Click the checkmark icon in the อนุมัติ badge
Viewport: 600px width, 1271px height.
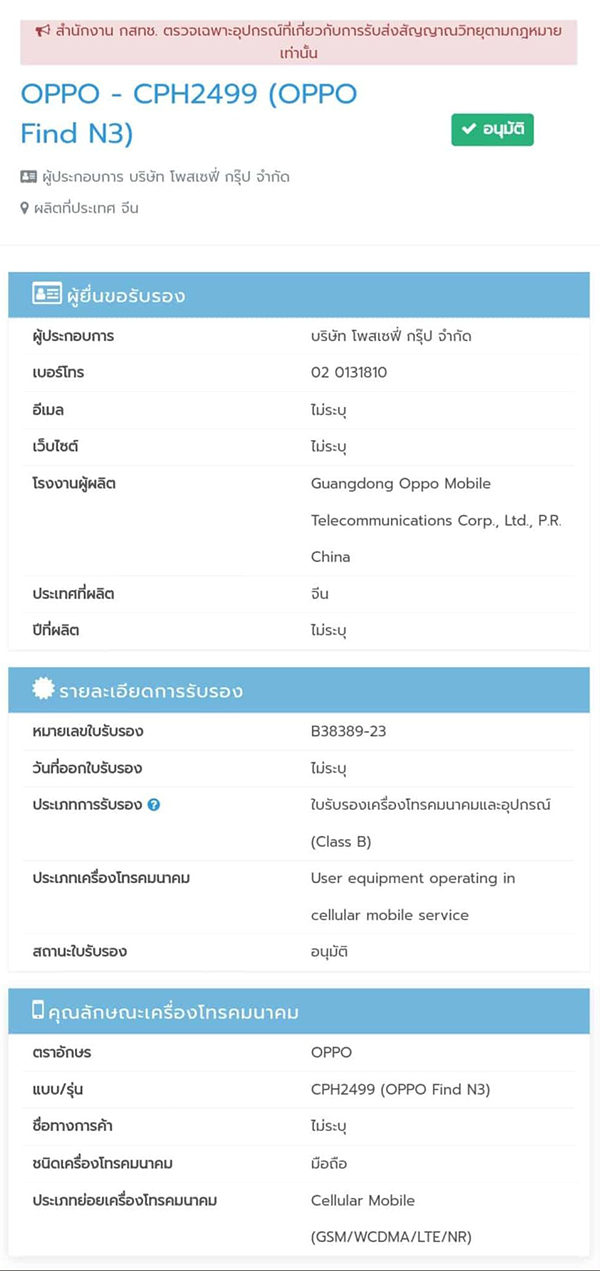click(468, 130)
